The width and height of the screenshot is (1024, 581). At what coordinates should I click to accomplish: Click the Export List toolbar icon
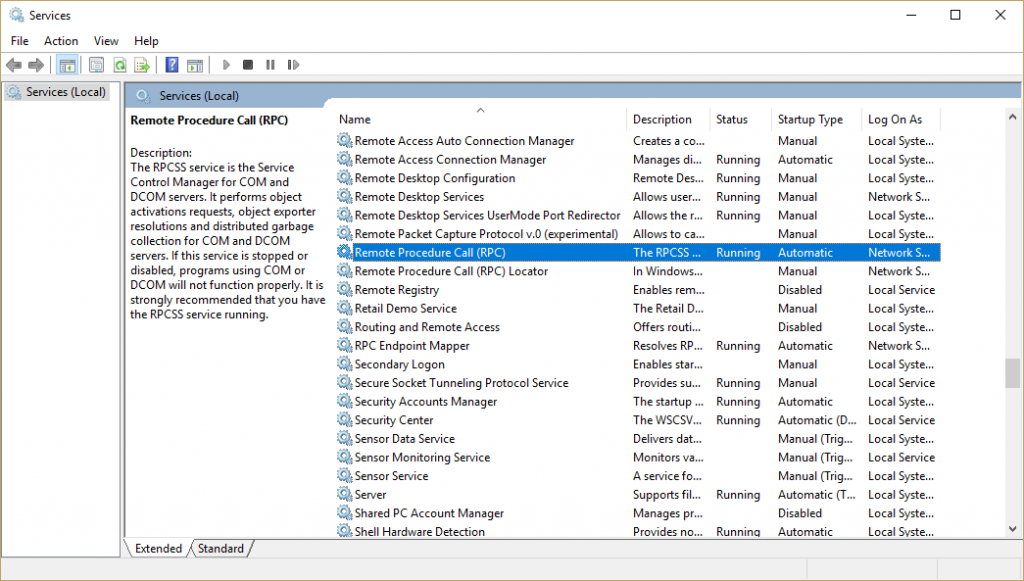coord(142,65)
